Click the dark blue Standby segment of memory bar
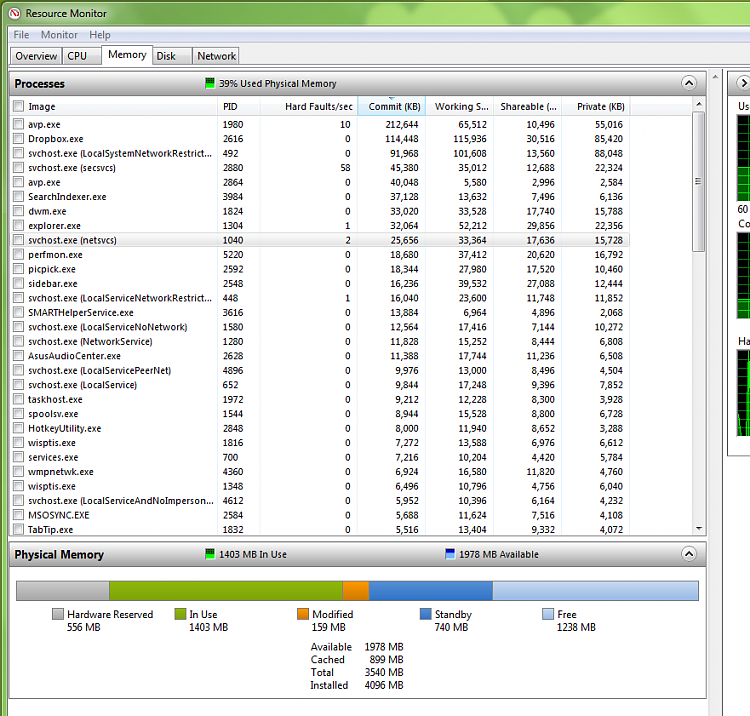The image size is (750, 716). click(x=431, y=591)
